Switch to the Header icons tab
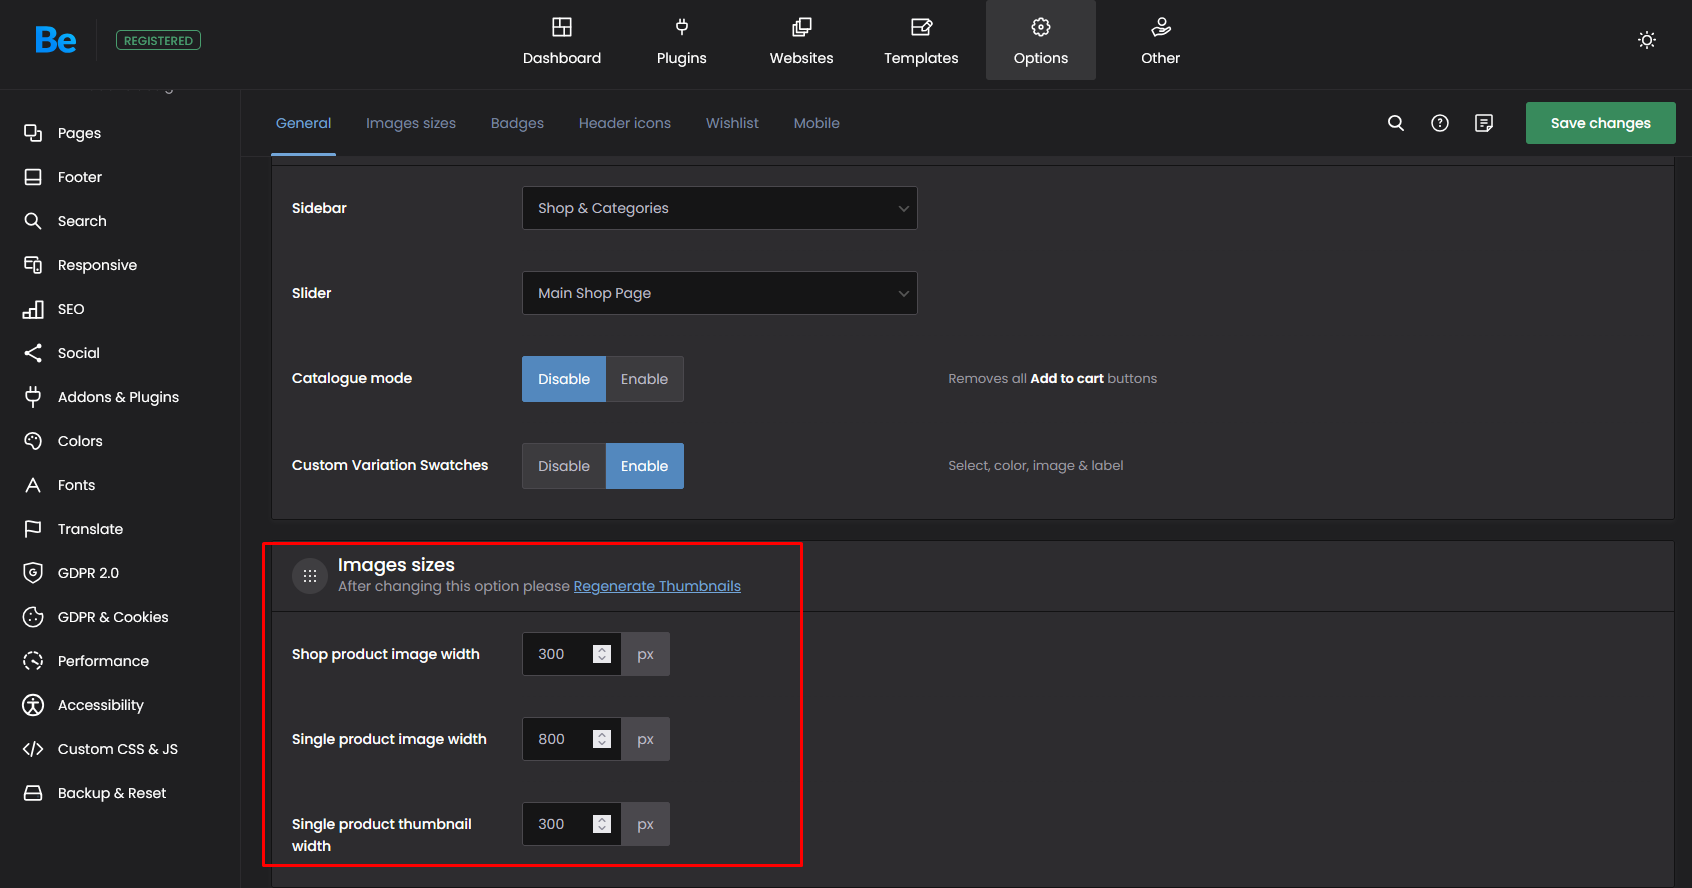The height and width of the screenshot is (888, 1692). (625, 123)
